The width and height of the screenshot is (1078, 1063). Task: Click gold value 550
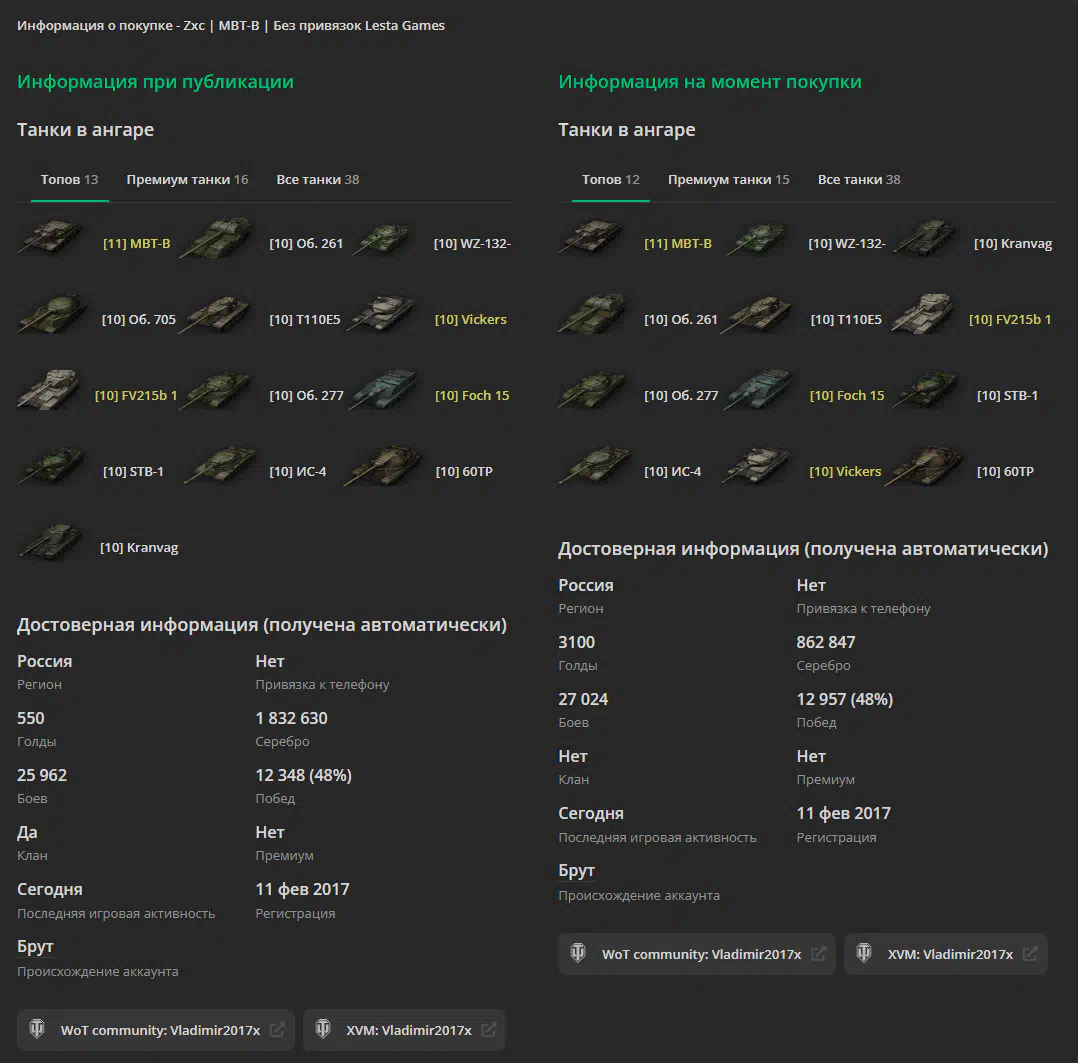[x=31, y=719]
